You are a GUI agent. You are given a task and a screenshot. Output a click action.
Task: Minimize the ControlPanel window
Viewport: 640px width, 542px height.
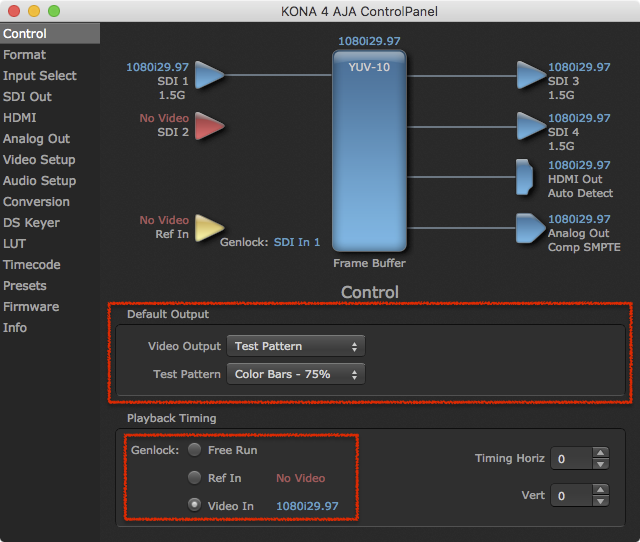pyautogui.click(x=34, y=11)
